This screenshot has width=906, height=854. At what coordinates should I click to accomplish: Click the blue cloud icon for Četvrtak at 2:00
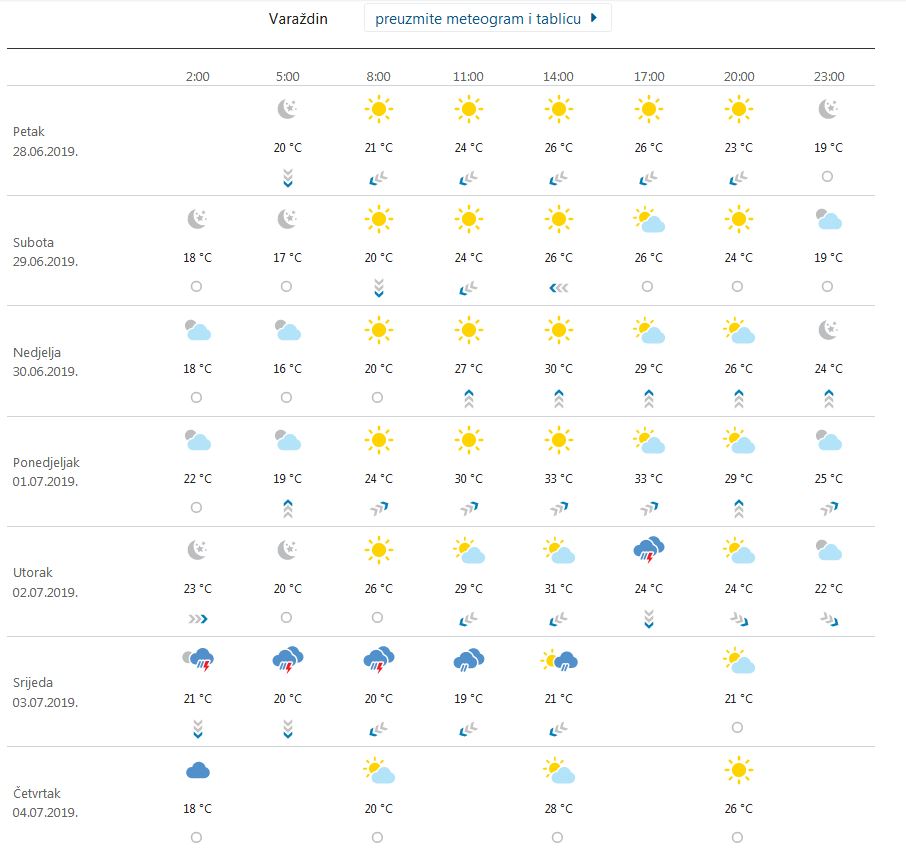point(197,770)
